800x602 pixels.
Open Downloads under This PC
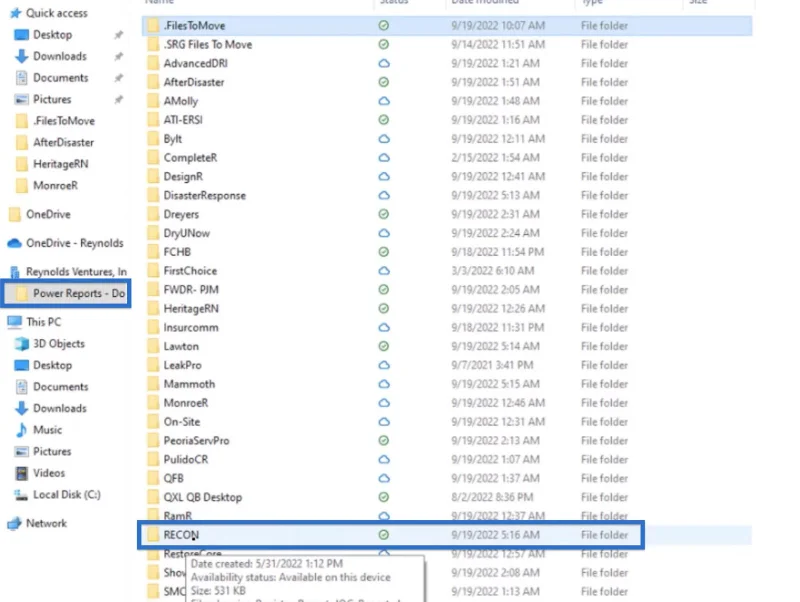(x=51, y=408)
